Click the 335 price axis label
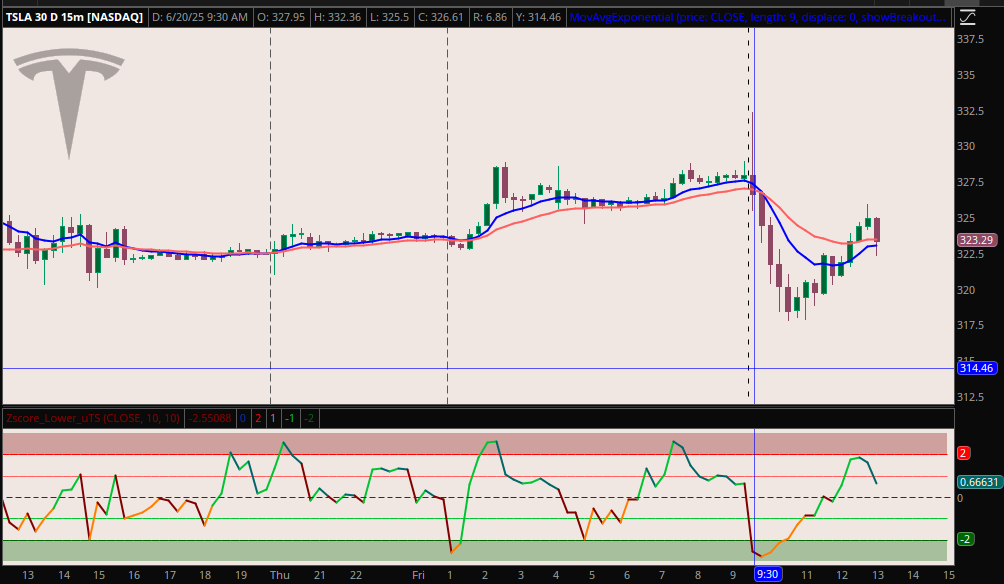This screenshot has width=1004, height=584. click(966, 75)
